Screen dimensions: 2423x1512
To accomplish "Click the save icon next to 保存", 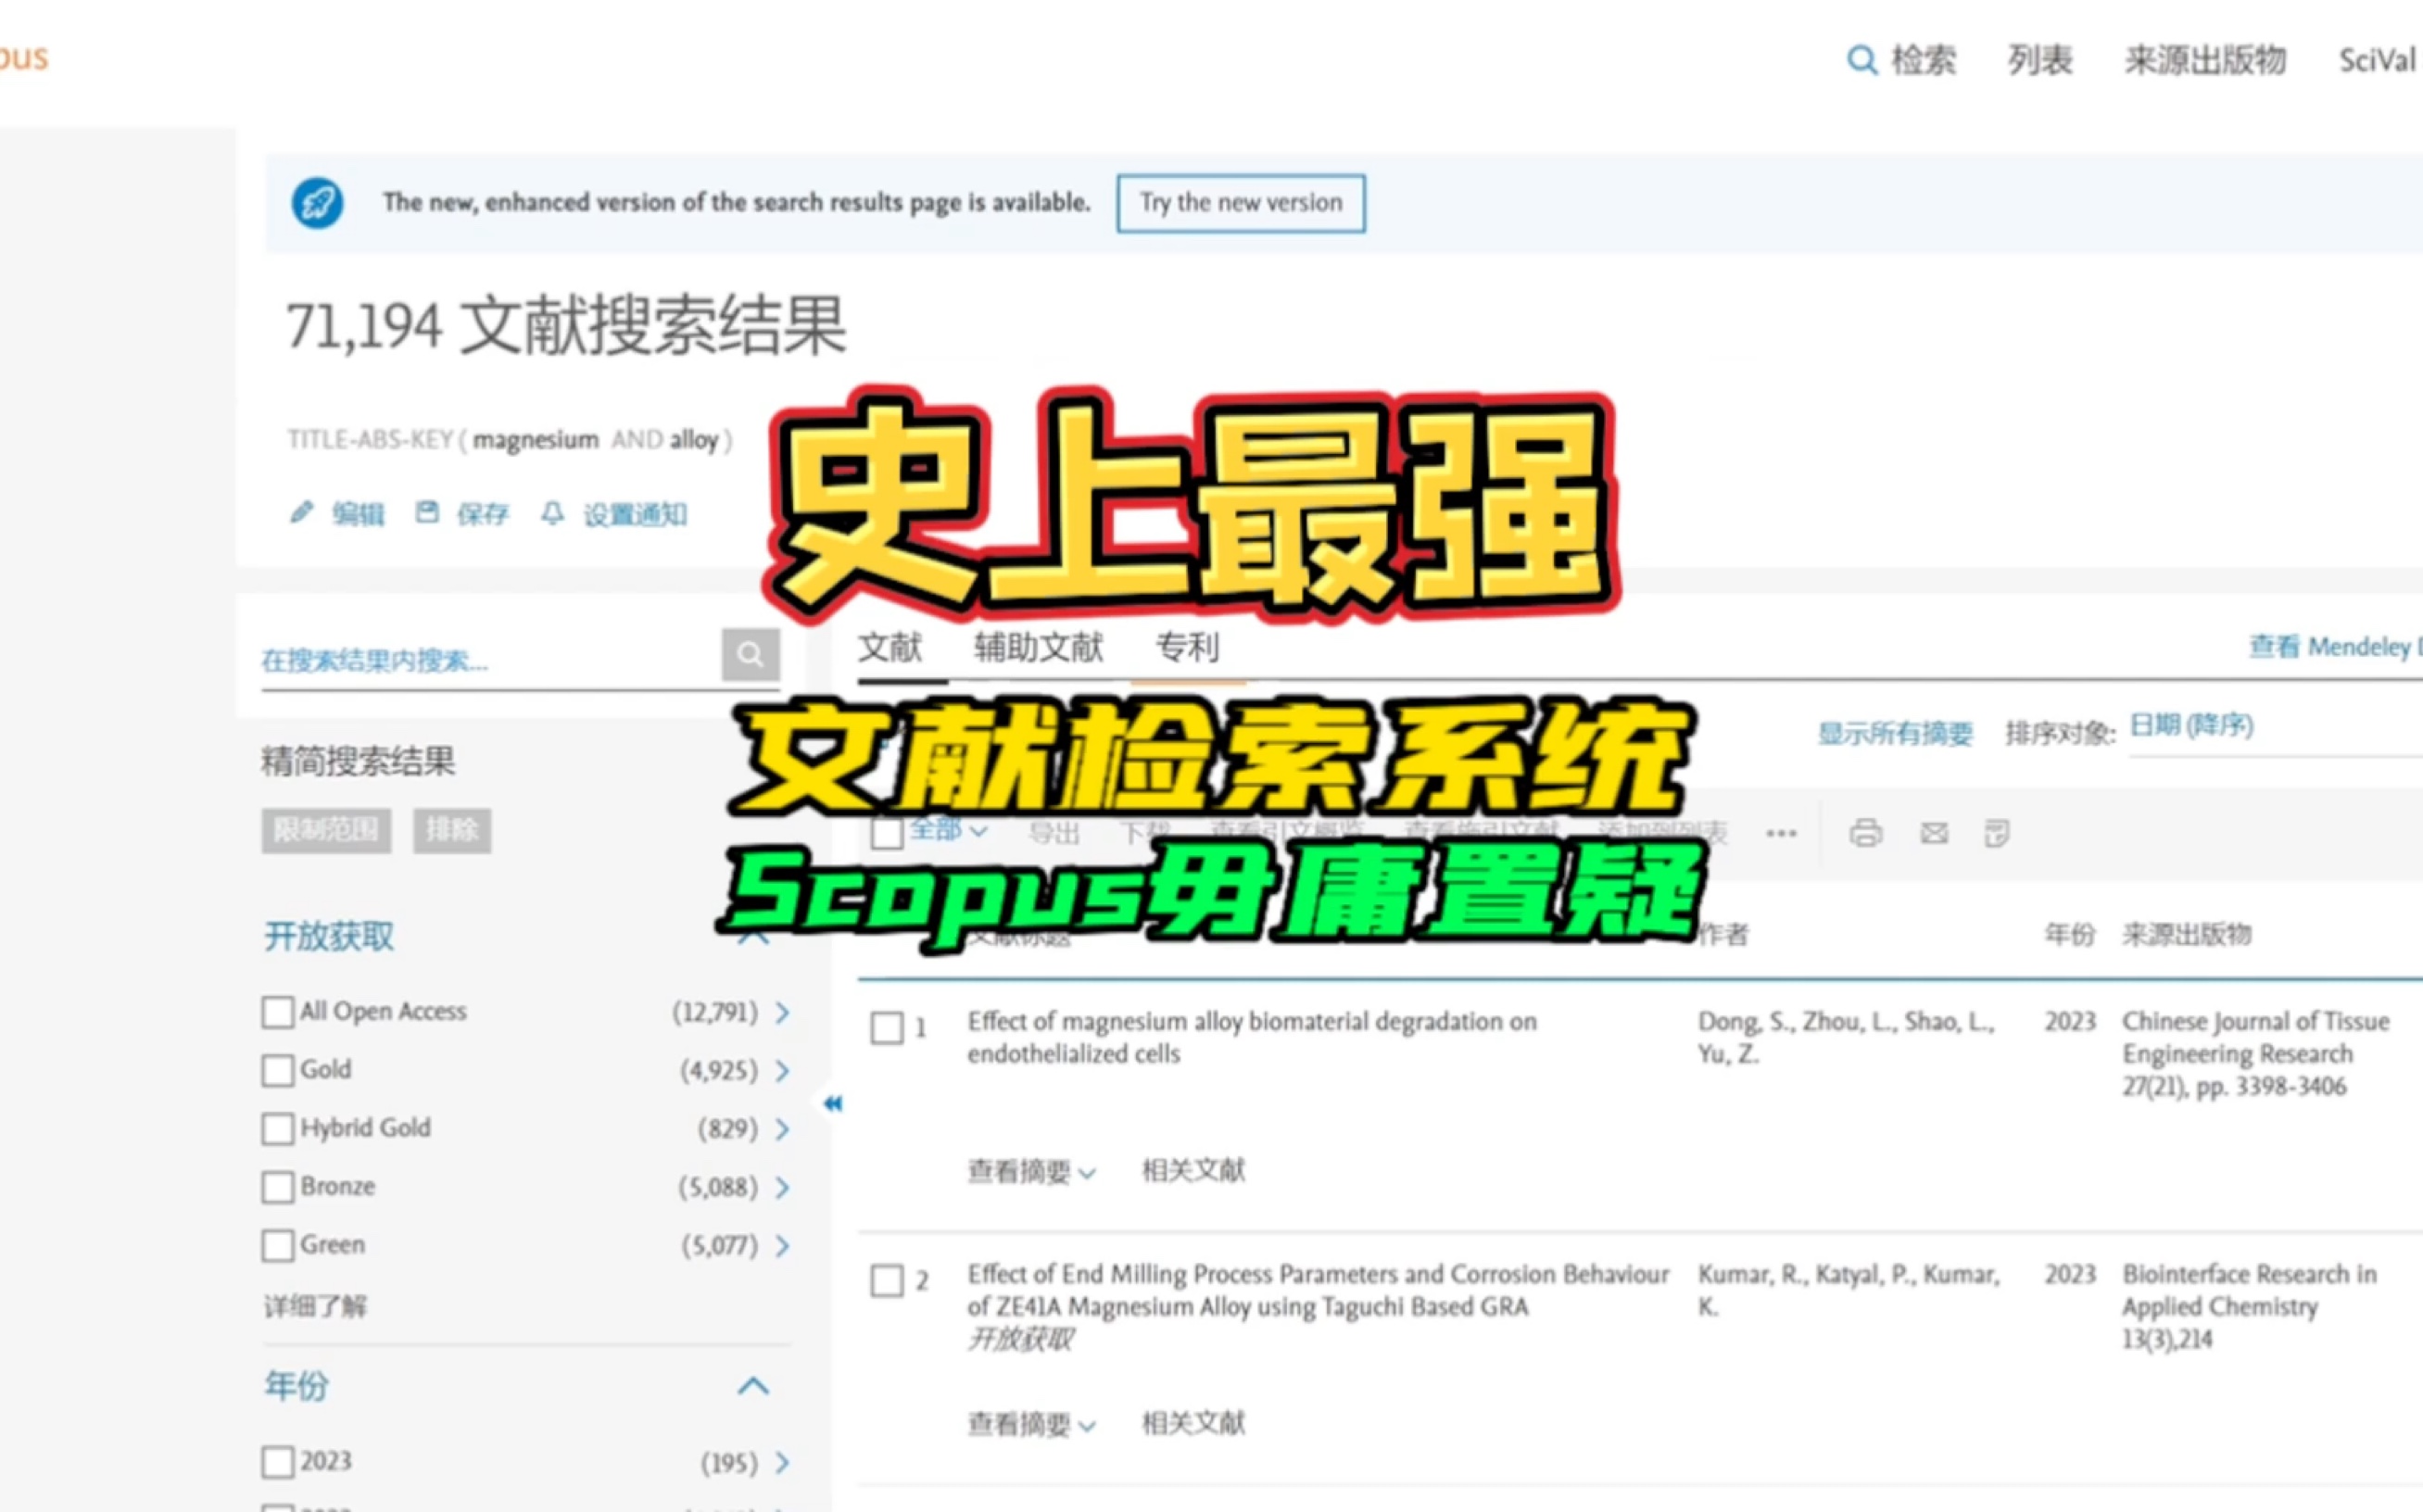I will tap(427, 512).
